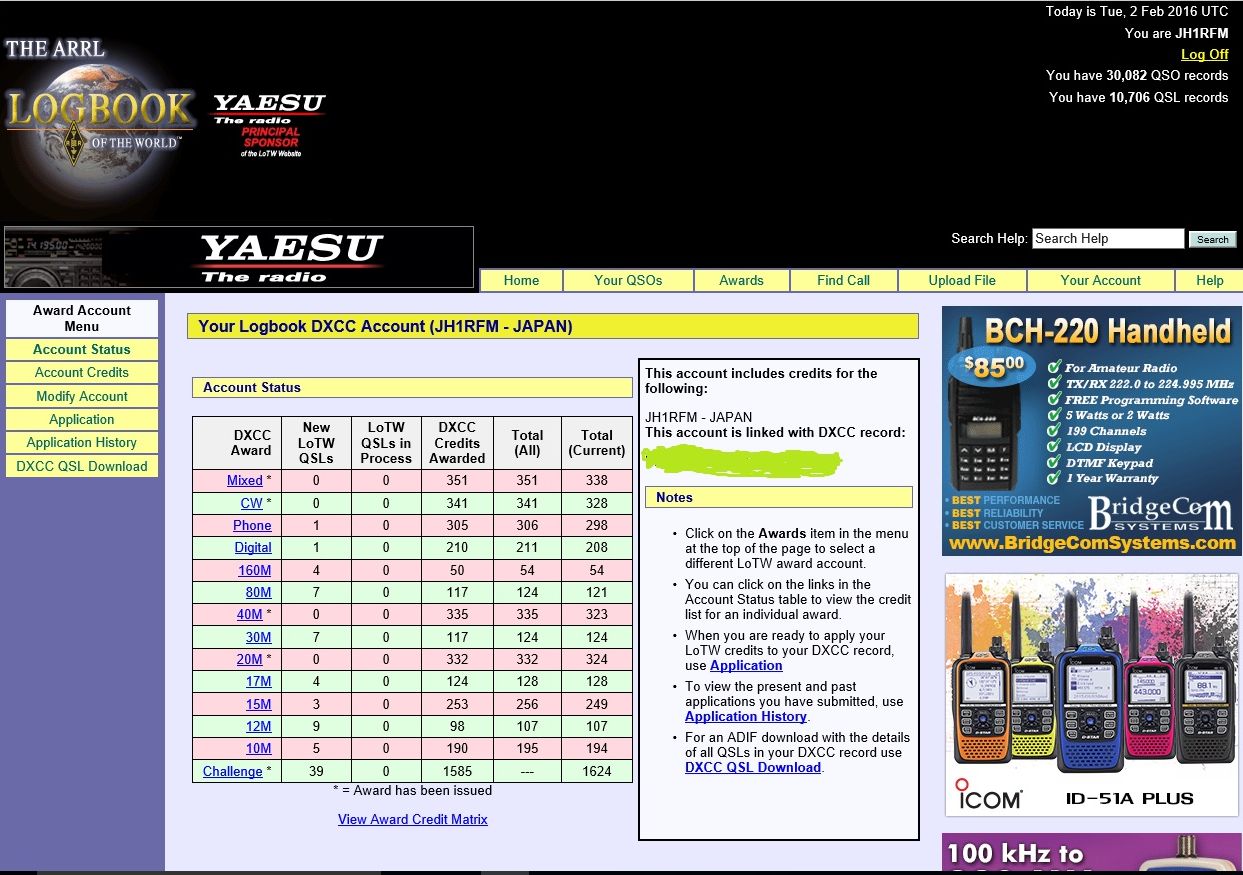Viewport: 1243px width, 875px height.
Task: Click the Yaesu principal sponsor logo
Action: pyautogui.click(x=269, y=124)
